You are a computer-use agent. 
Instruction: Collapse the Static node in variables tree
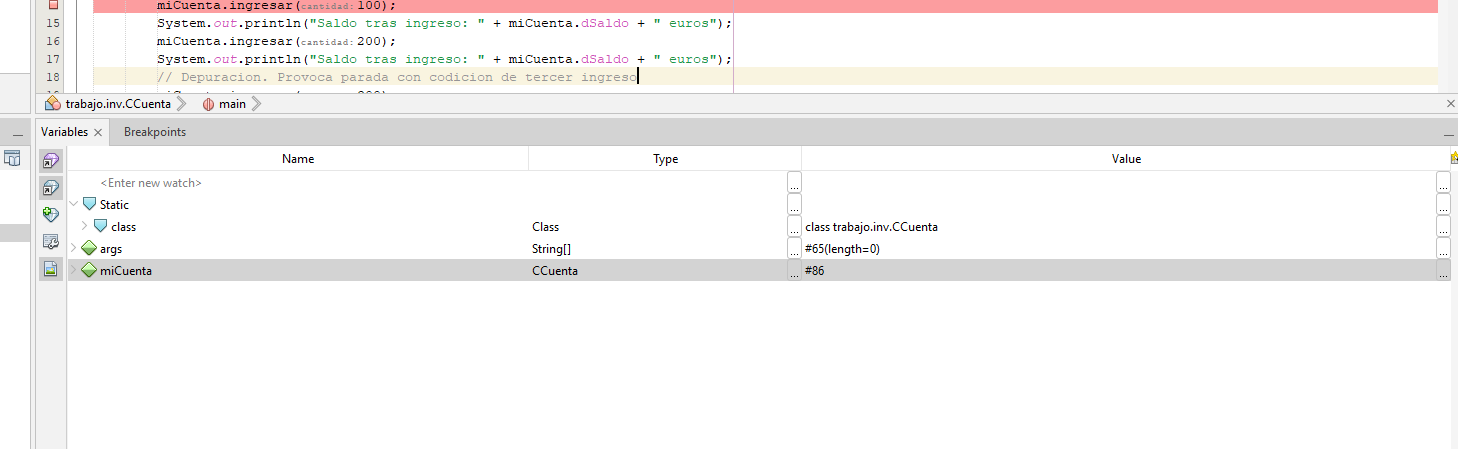tap(74, 204)
